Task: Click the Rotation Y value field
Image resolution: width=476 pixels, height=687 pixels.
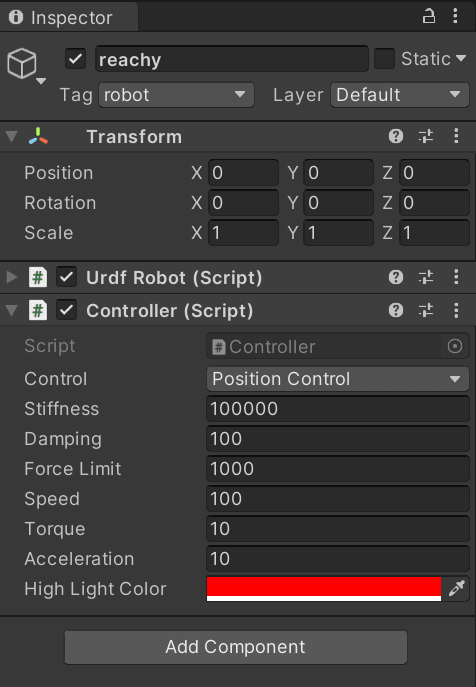Action: [338, 203]
